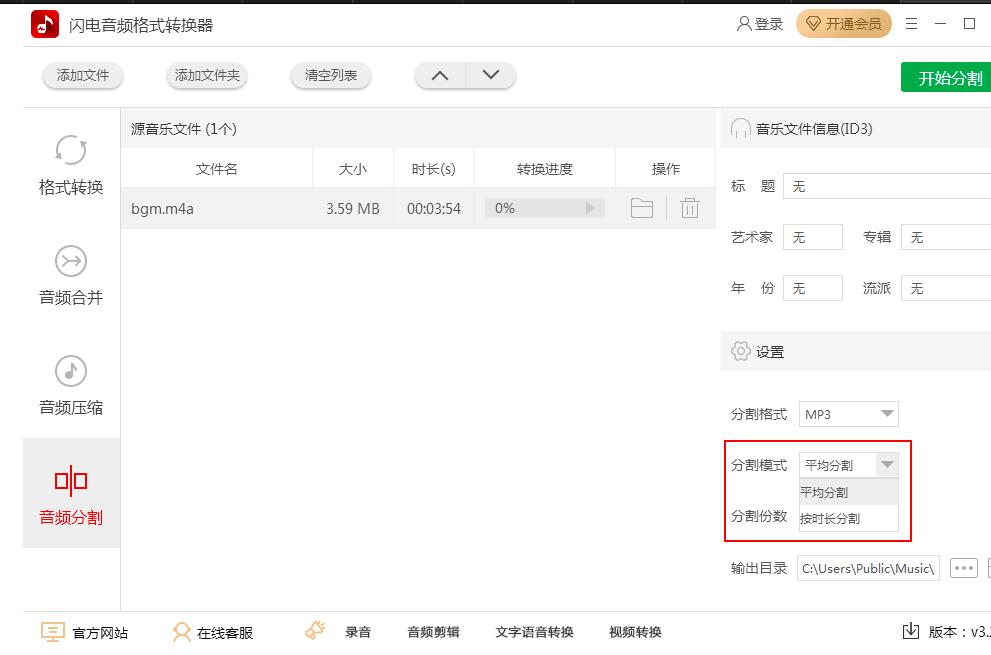This screenshot has height=655, width=991.
Task: Select the 音频分割 tab
Action: pos(71,493)
